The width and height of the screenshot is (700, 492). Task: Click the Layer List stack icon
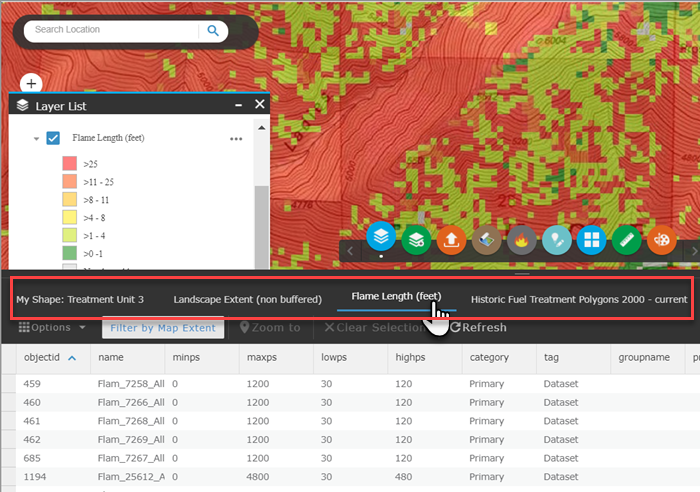pos(22,105)
